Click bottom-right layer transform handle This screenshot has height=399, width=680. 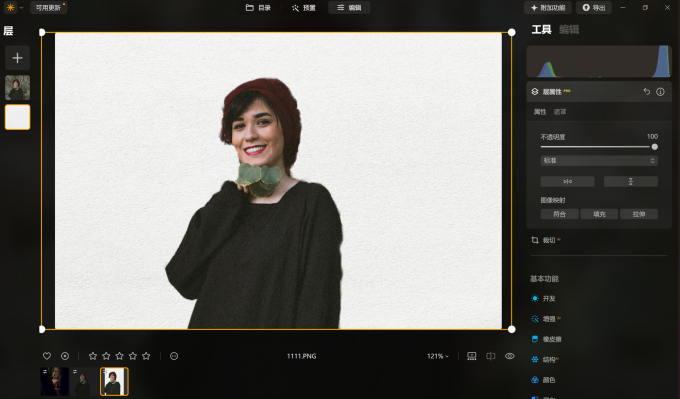tap(512, 329)
